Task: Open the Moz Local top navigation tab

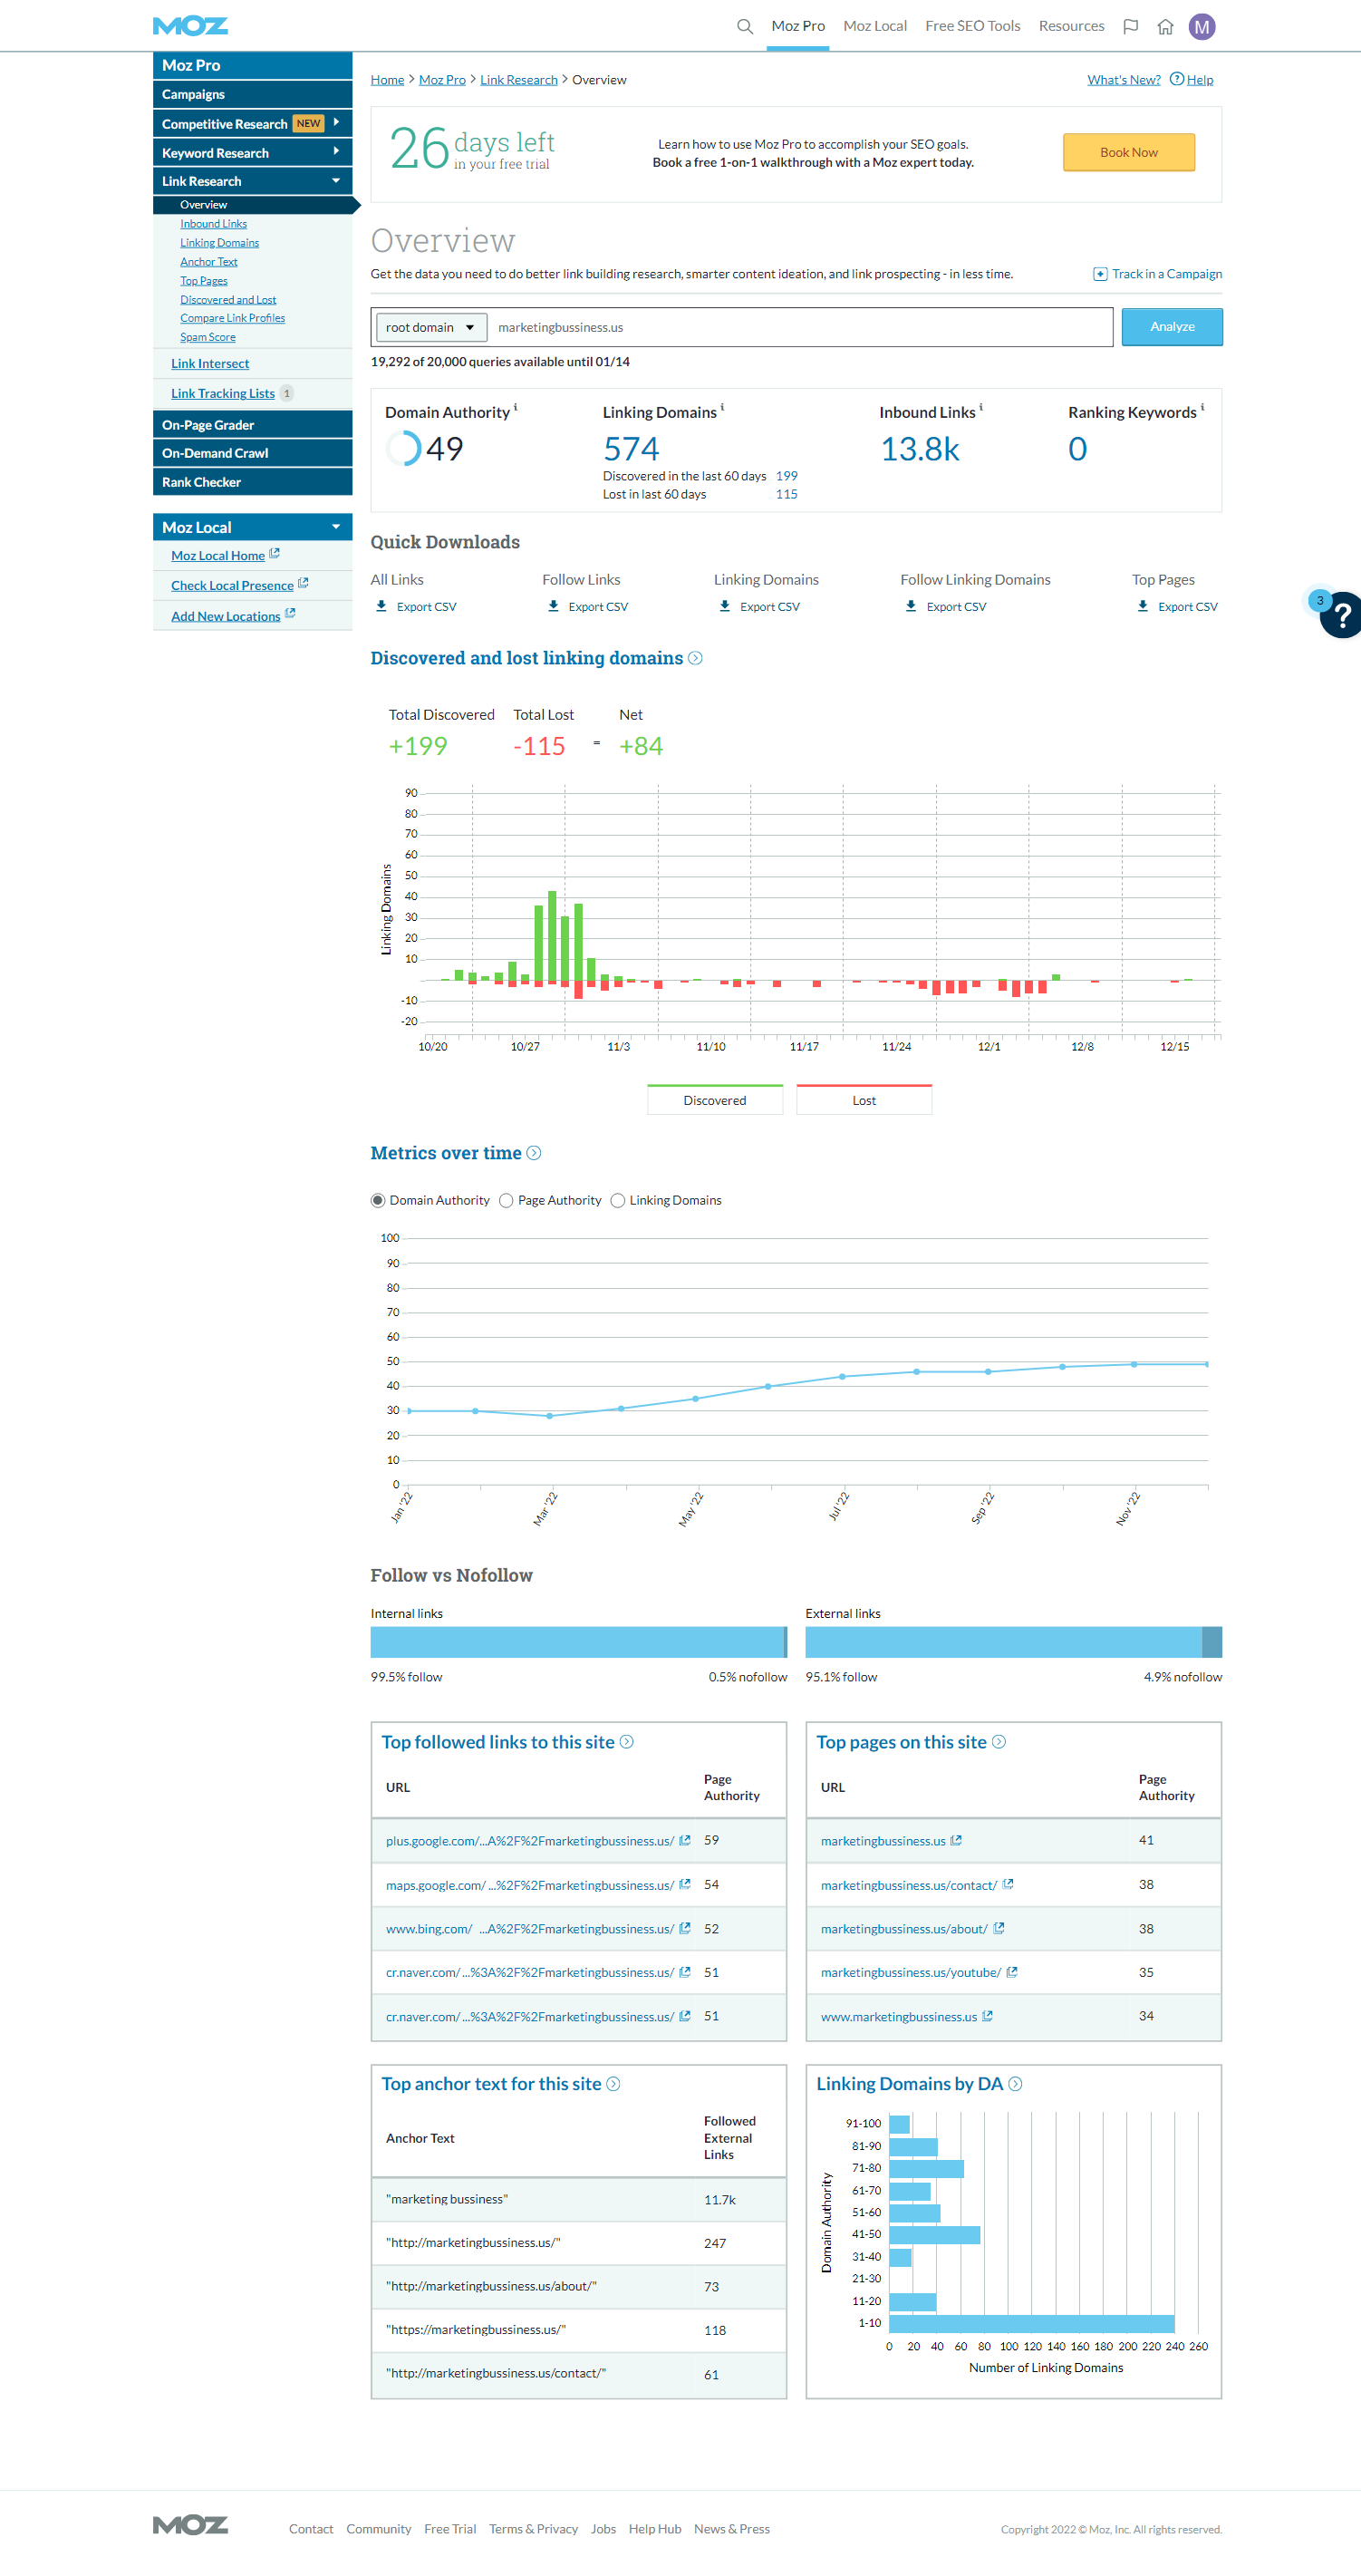Action: (875, 26)
